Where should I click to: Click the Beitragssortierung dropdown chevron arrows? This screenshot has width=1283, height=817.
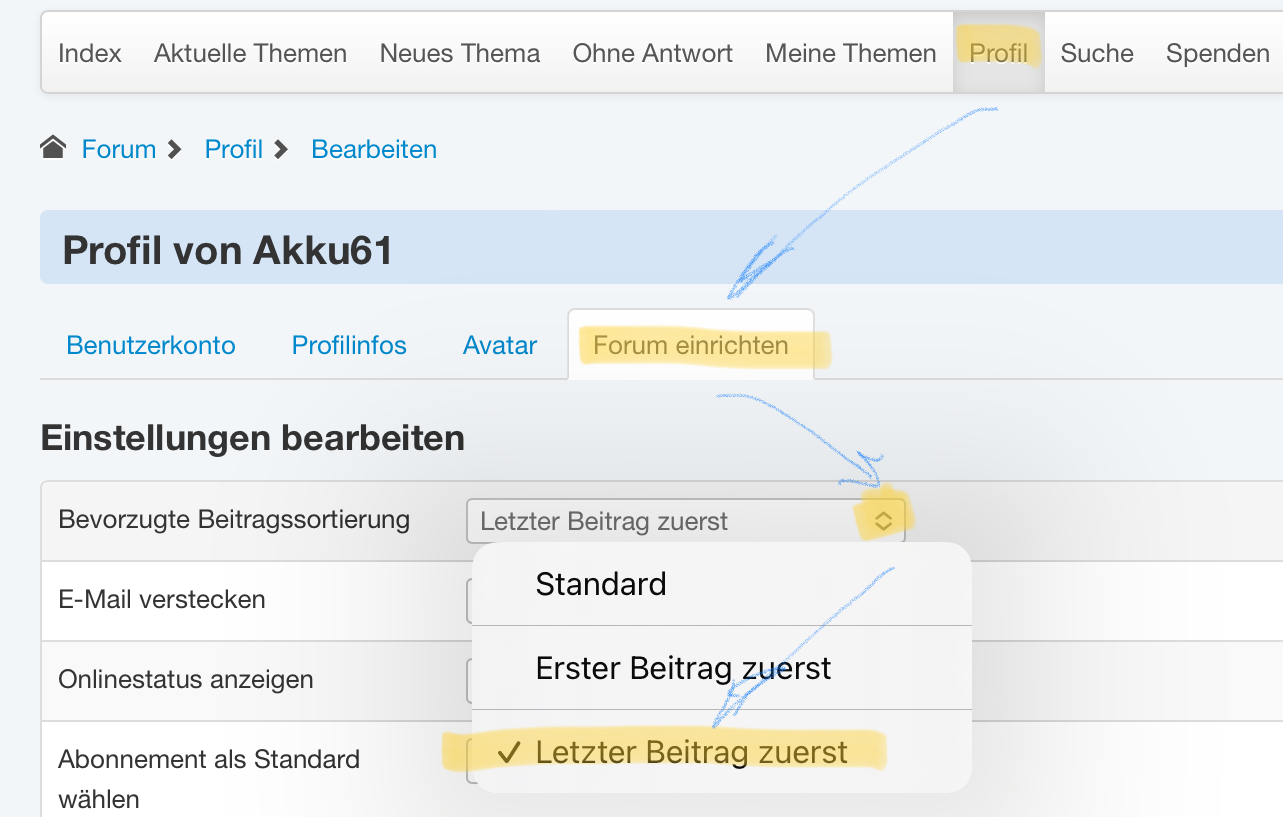[x=883, y=521]
